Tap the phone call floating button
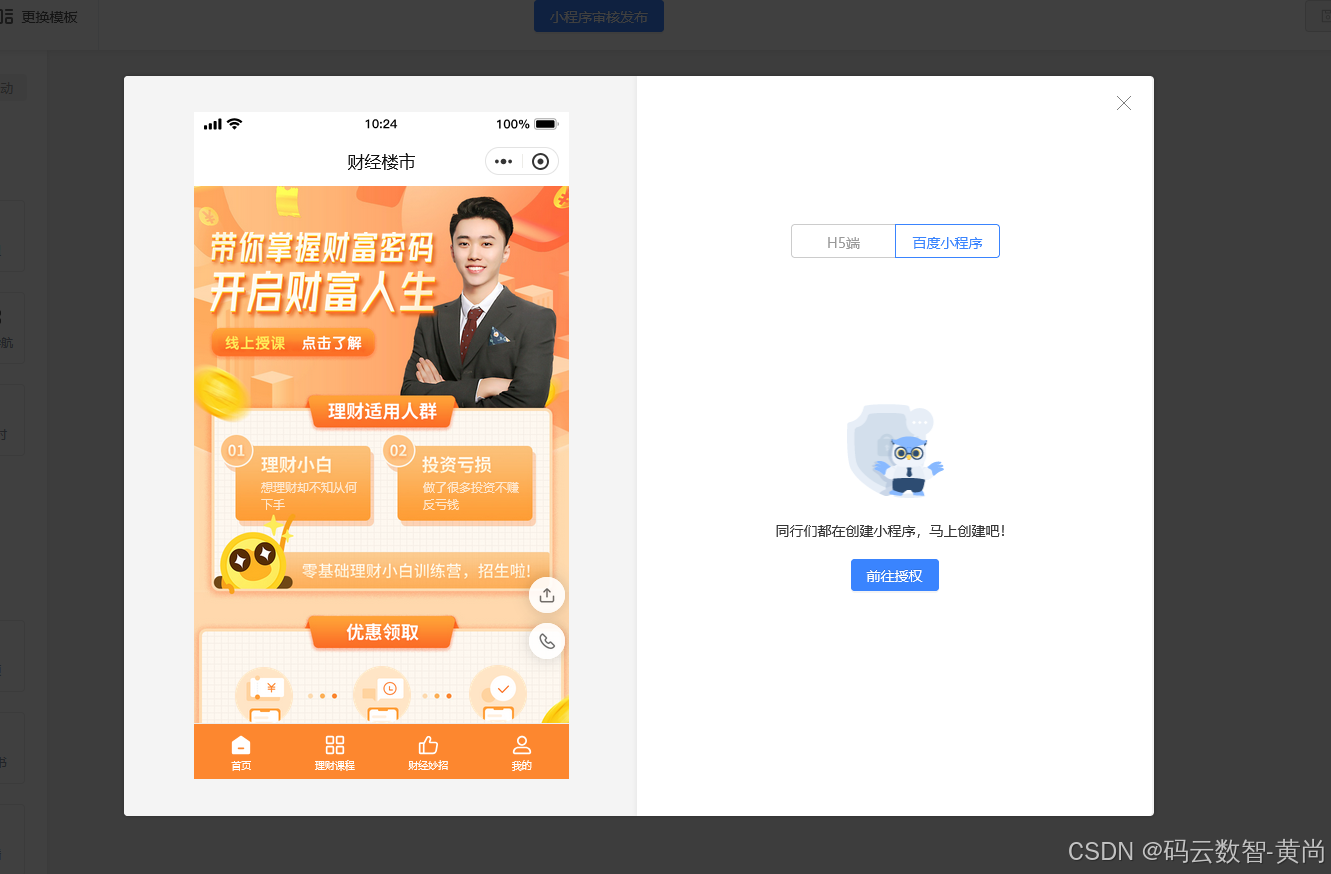Viewport: 1331px width, 874px height. tap(547, 641)
